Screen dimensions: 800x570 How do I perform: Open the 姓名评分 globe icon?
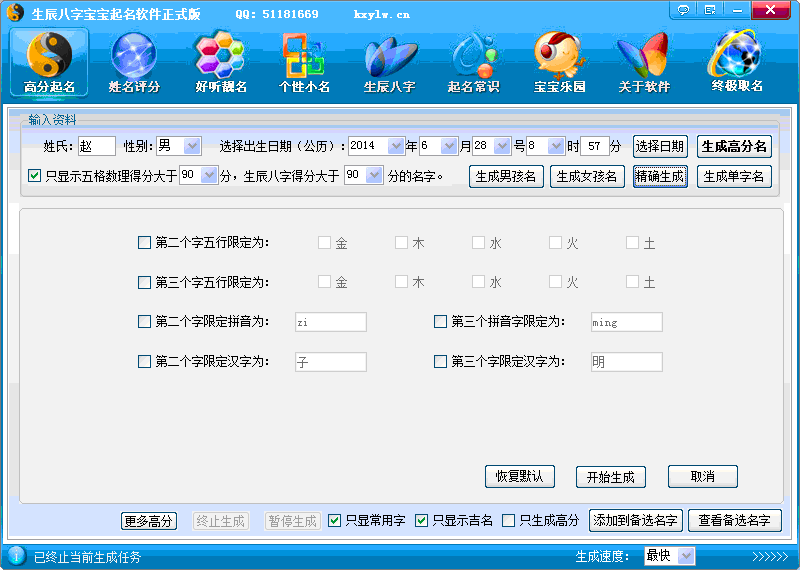(134, 63)
